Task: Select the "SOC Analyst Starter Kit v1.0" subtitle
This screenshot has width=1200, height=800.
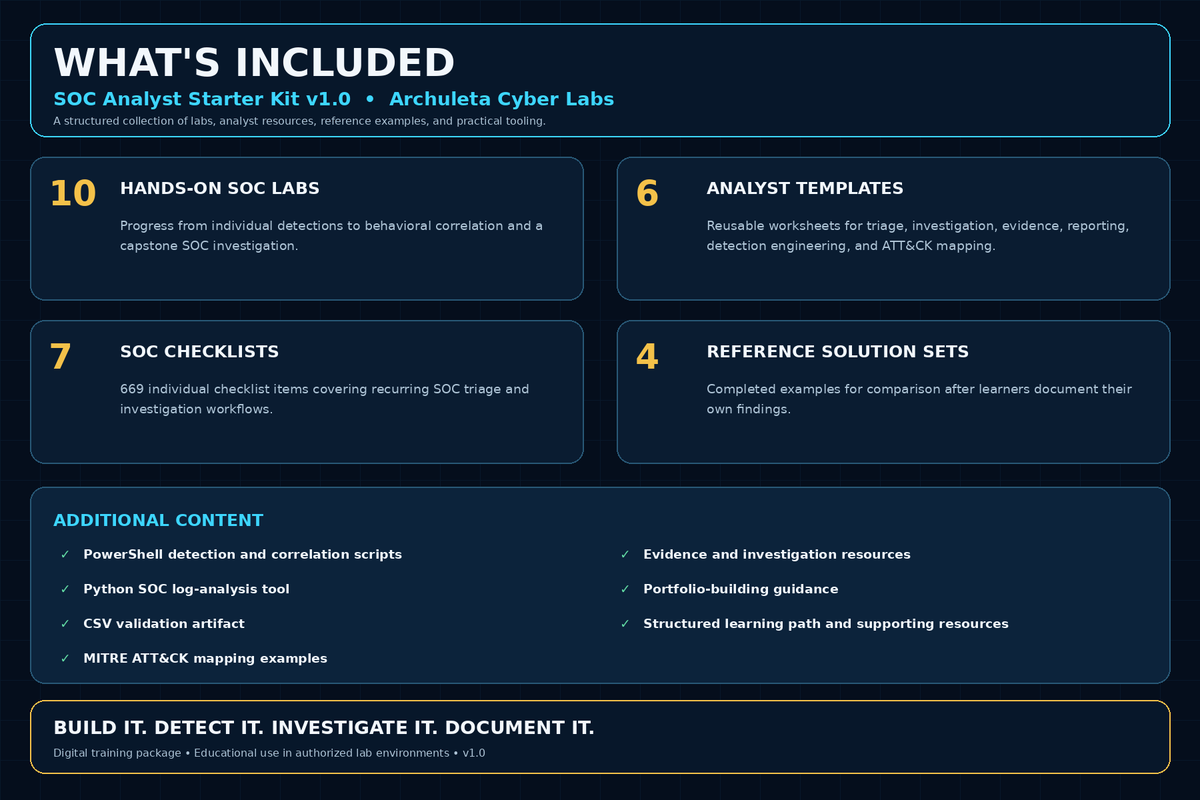Action: (x=202, y=99)
